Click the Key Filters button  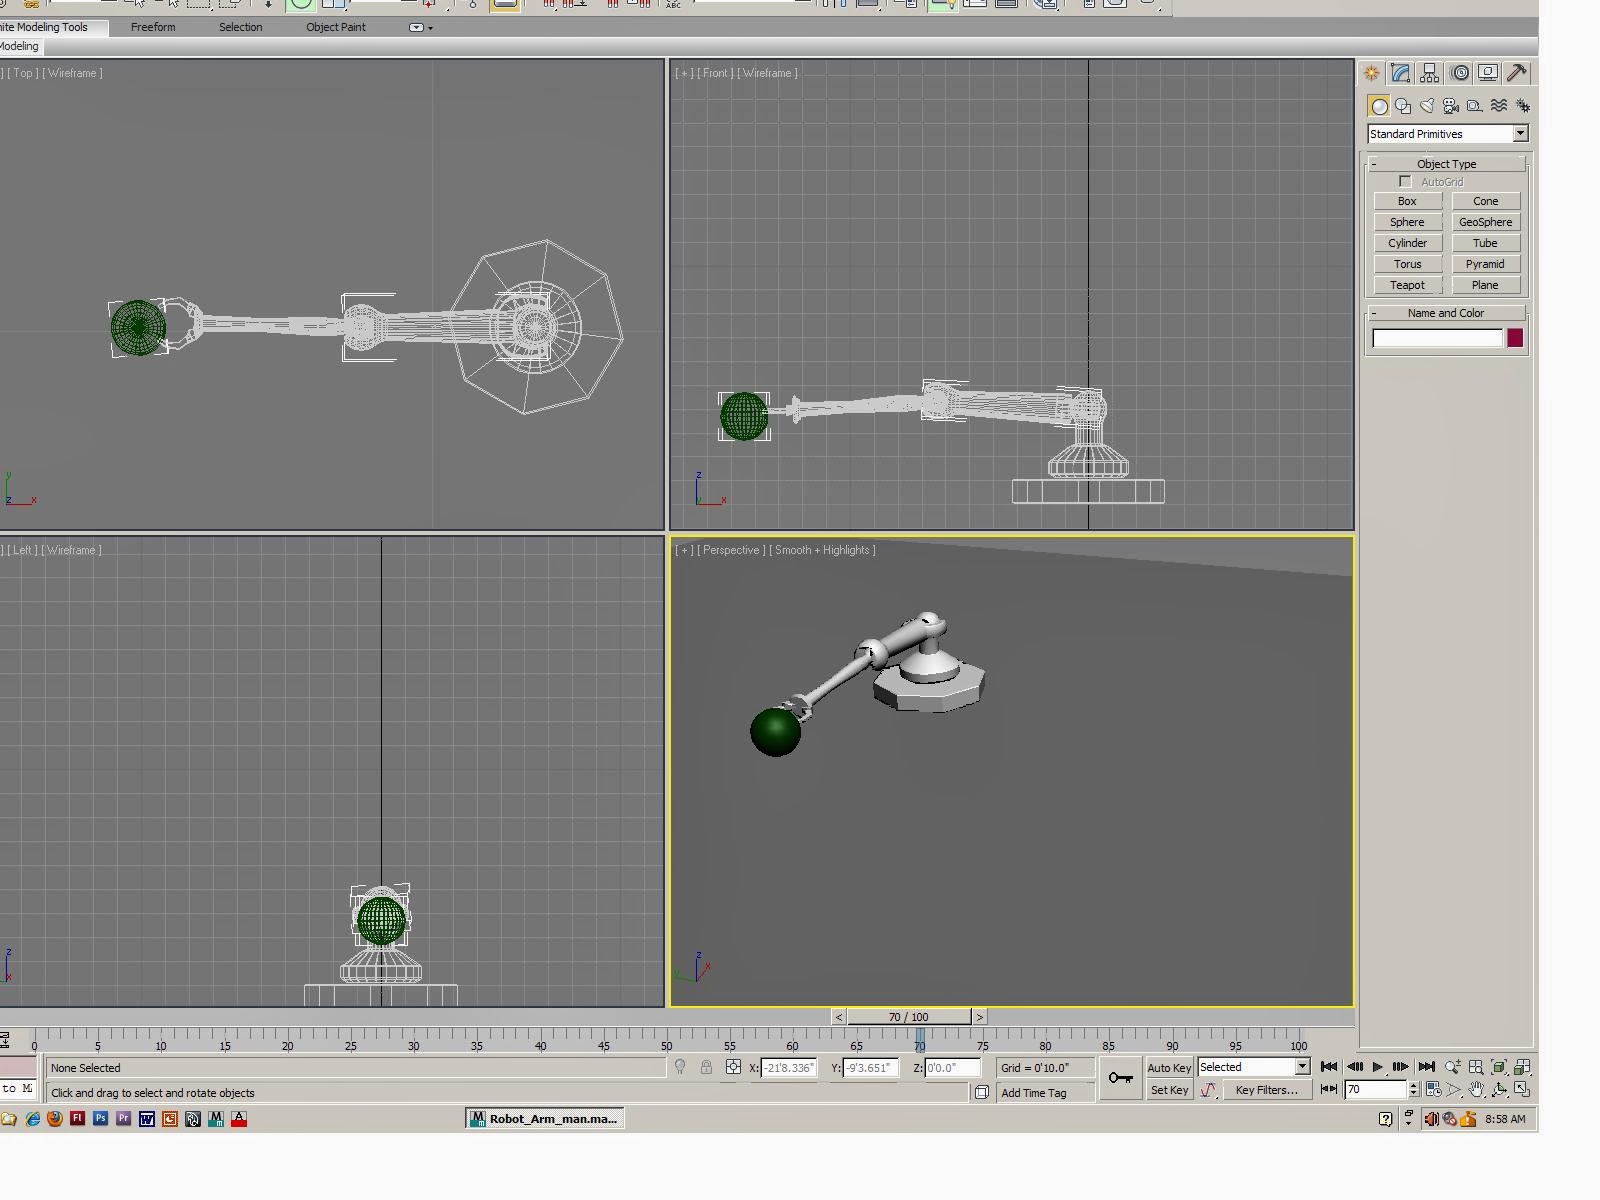click(1266, 1090)
